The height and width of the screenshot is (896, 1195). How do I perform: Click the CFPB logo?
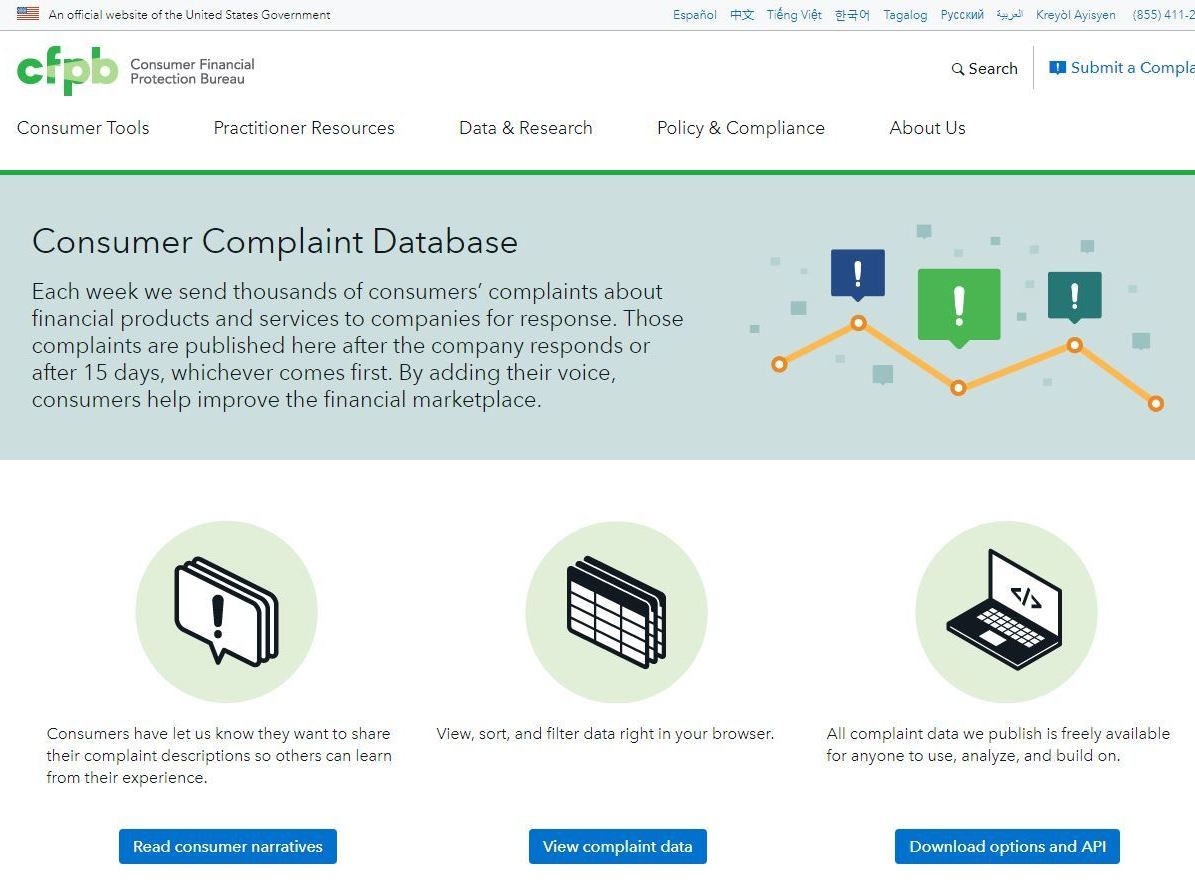coord(68,70)
